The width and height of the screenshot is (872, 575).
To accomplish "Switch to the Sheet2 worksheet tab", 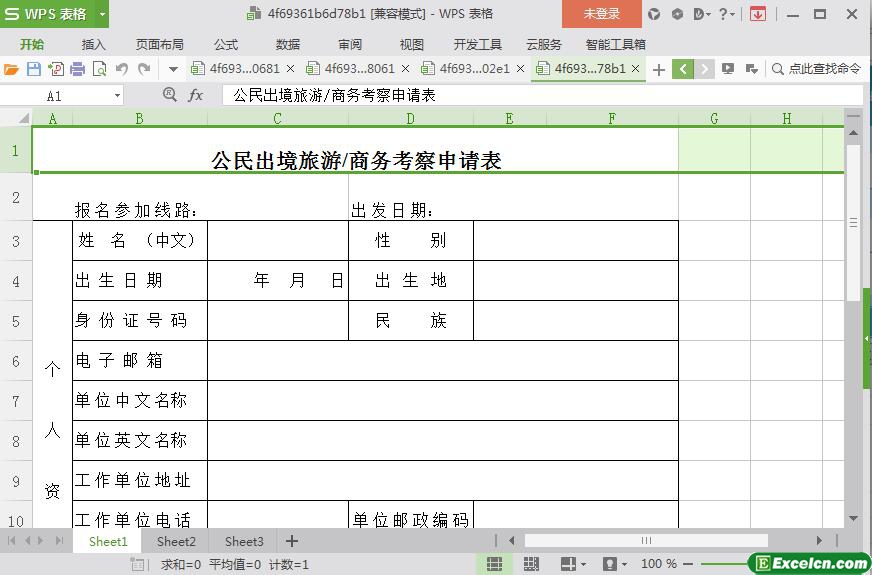I will pyautogui.click(x=176, y=541).
